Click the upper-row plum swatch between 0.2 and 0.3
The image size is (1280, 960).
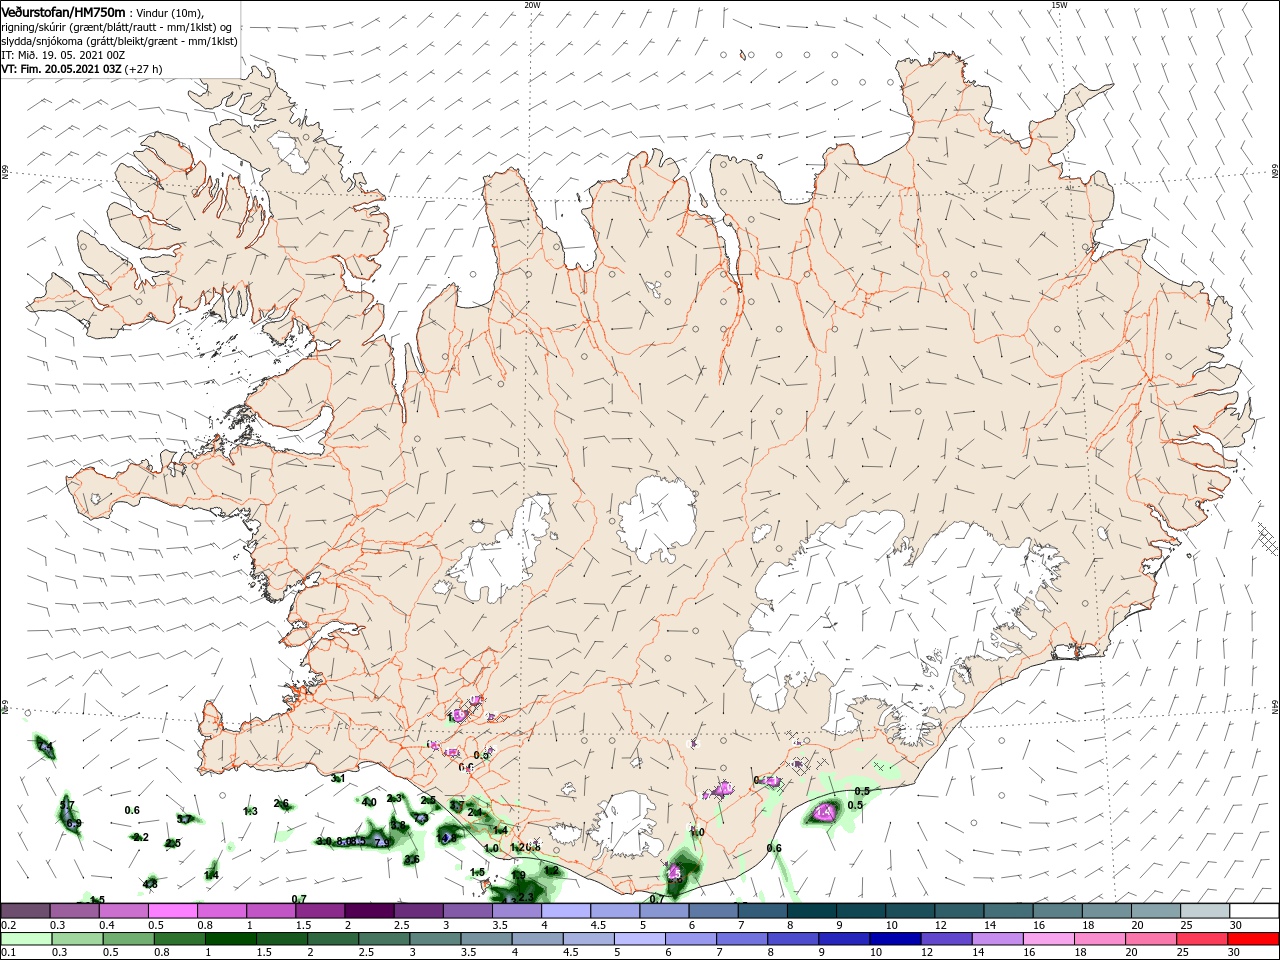click(25, 910)
